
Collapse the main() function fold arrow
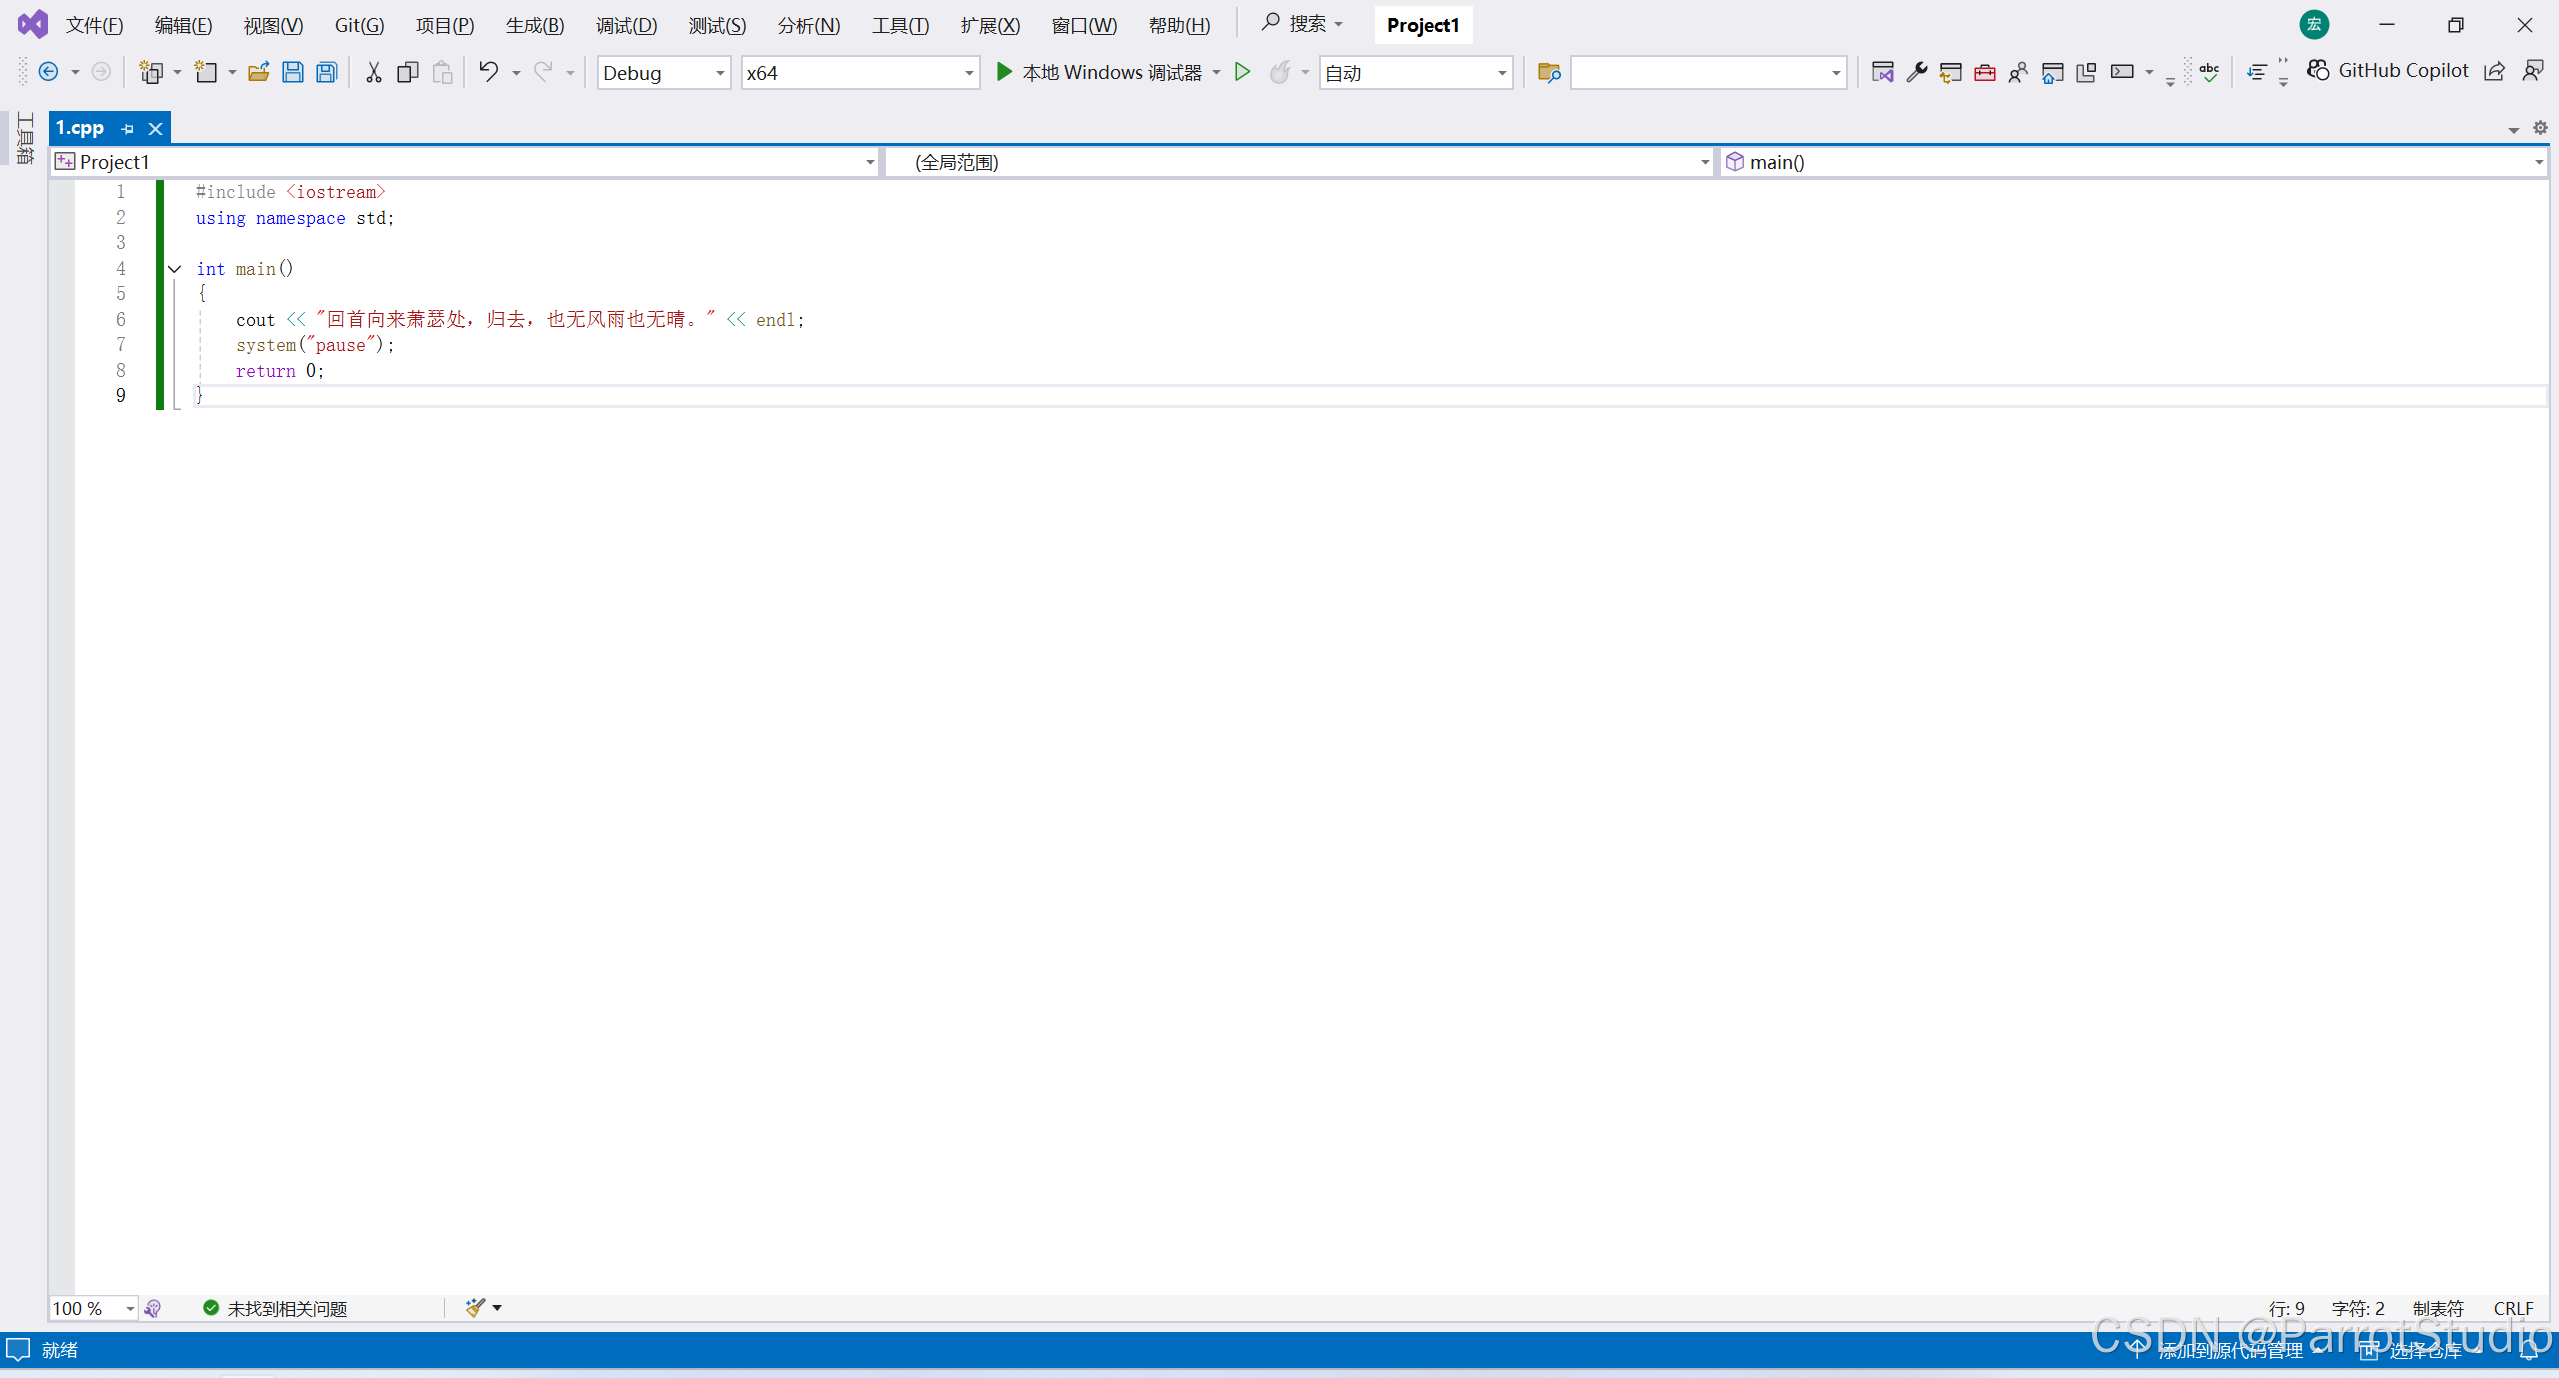tap(174, 269)
